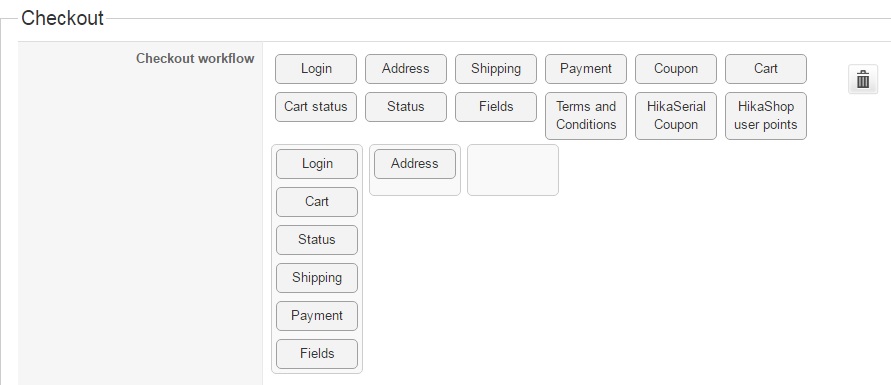Pick the Payment block in top row
This screenshot has width=891, height=385.
pos(586,69)
